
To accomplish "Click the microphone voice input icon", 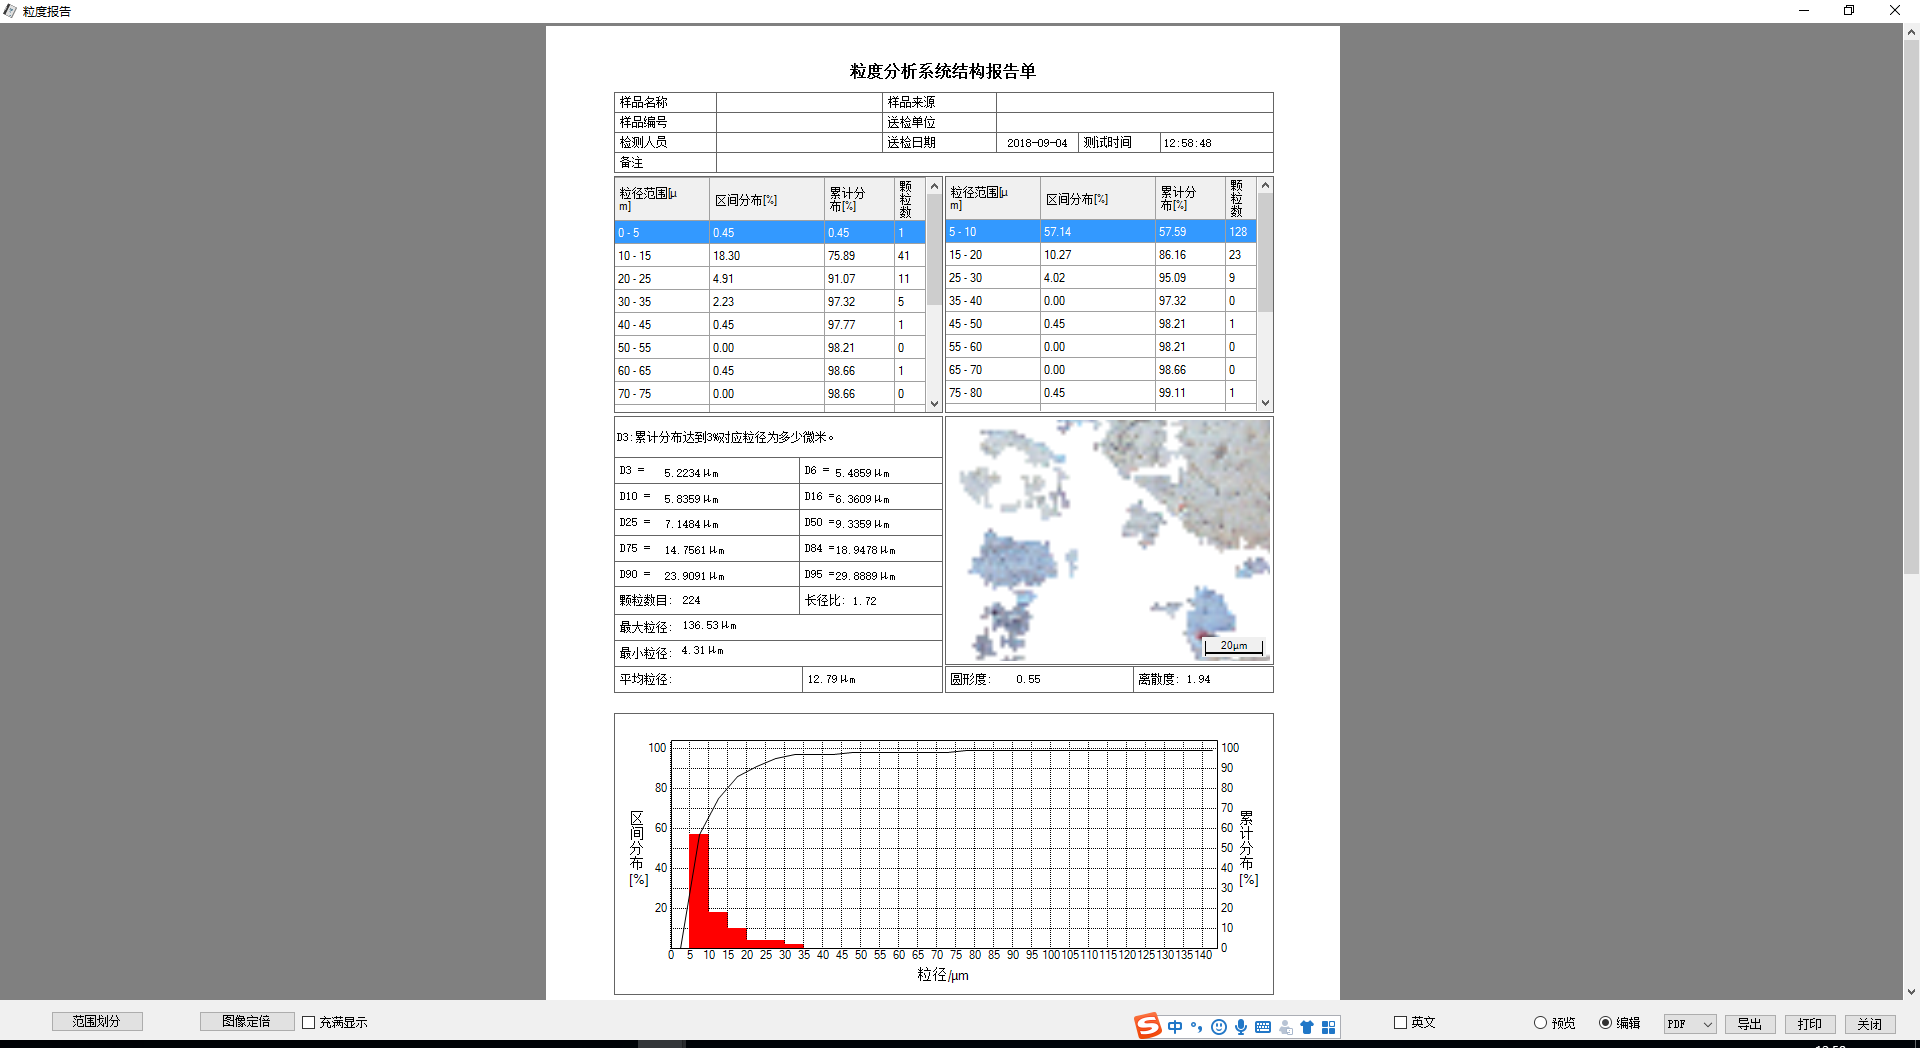I will [x=1240, y=1027].
